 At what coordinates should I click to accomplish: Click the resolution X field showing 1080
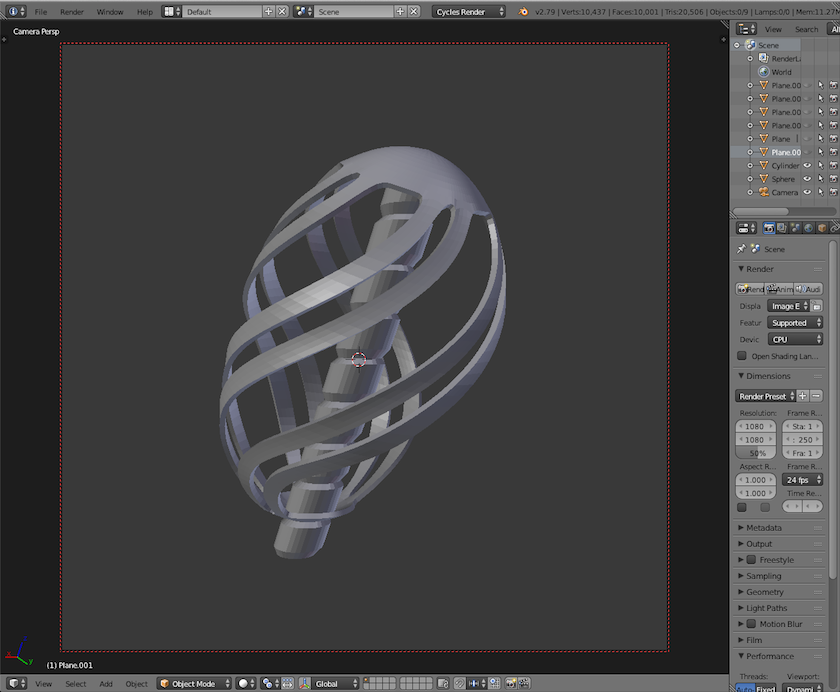pos(754,426)
